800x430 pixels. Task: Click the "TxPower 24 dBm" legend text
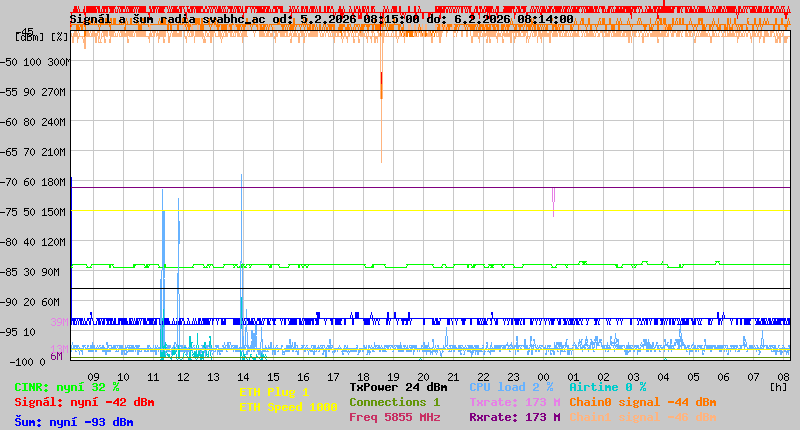click(x=398, y=387)
